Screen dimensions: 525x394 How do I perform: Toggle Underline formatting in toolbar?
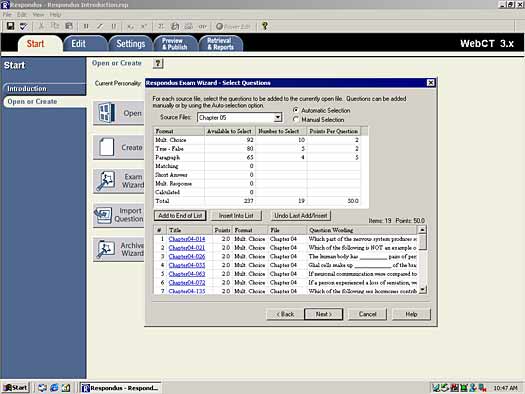(114, 26)
